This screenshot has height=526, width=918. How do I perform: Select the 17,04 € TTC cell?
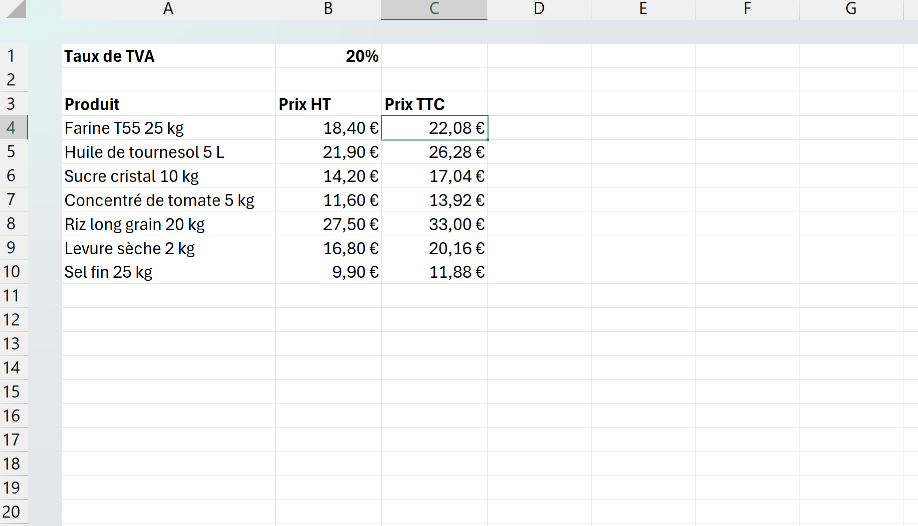pyautogui.click(x=434, y=176)
